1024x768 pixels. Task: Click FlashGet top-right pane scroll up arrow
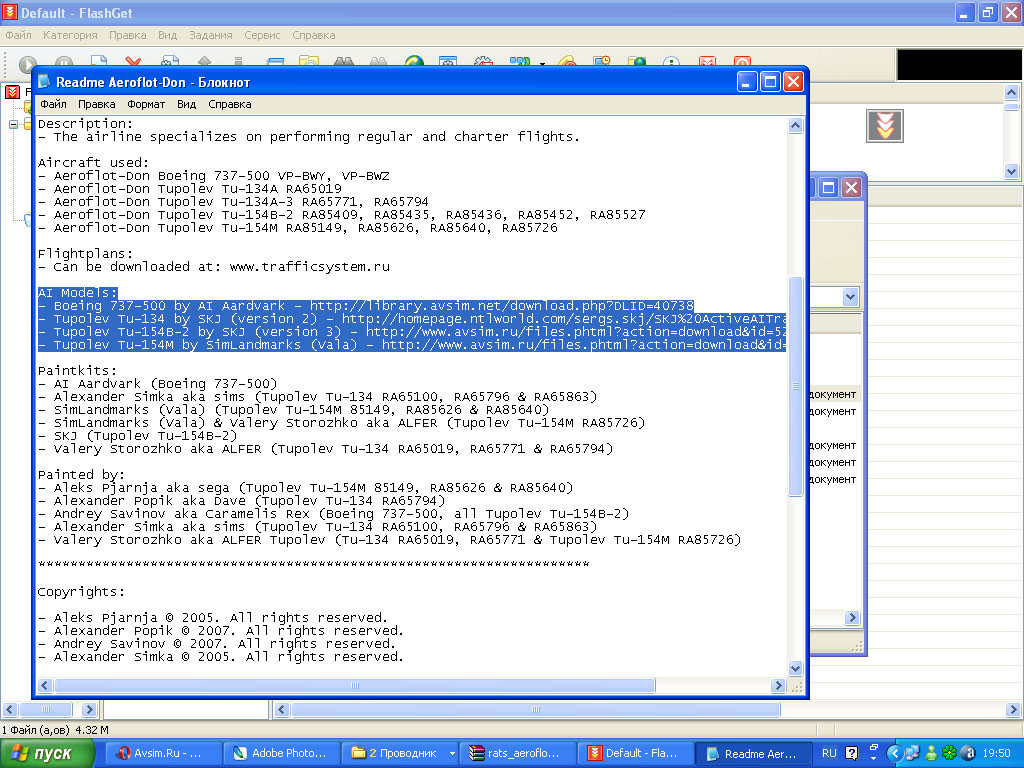[1011, 93]
